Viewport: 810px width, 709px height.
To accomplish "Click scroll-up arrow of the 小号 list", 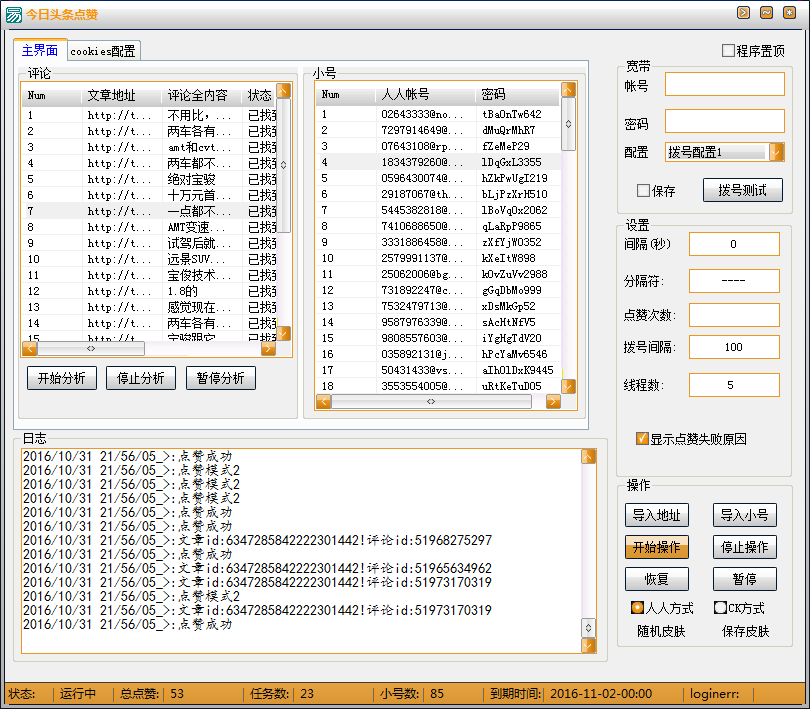I will tap(568, 89).
